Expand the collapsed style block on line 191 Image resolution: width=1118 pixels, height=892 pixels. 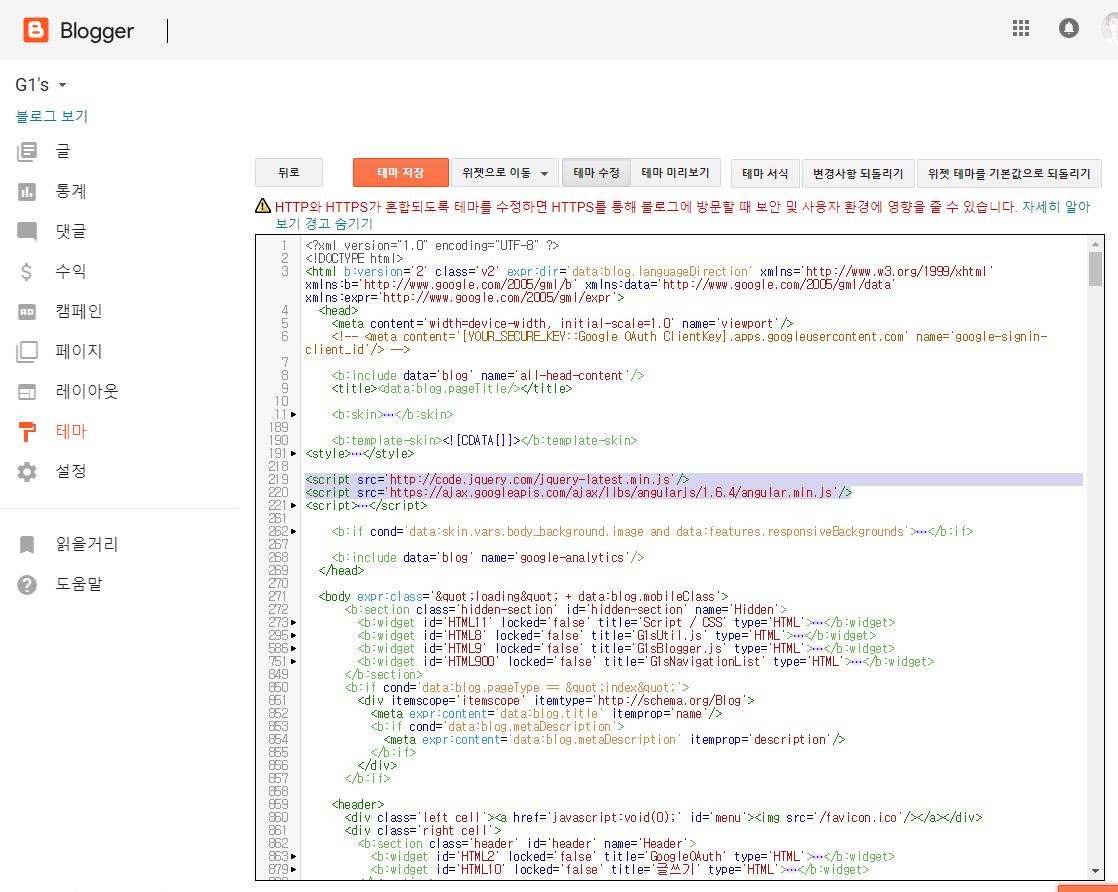tap(294, 453)
